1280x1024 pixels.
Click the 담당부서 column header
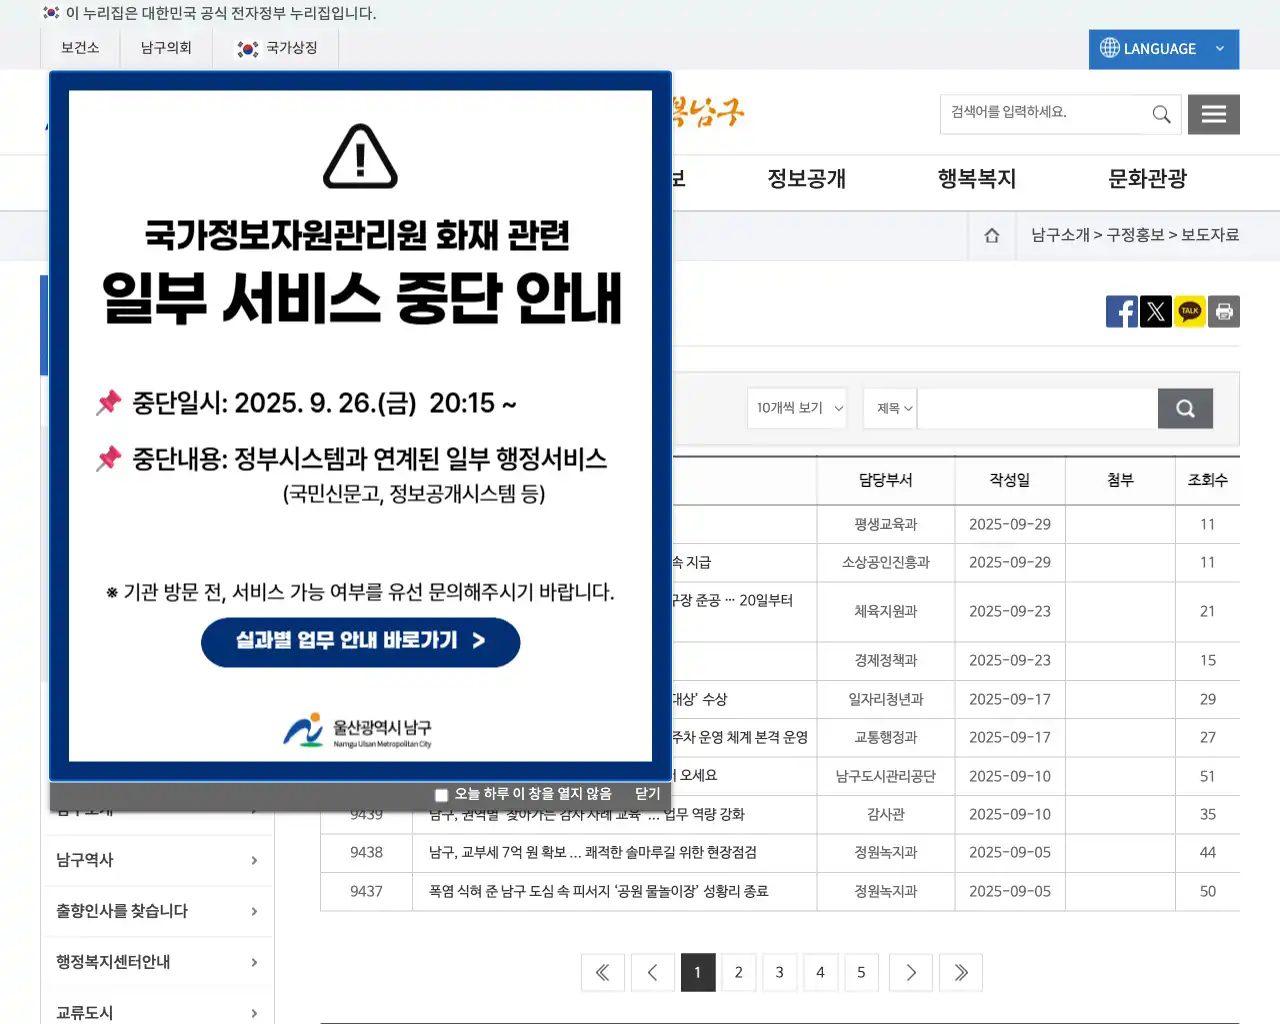(x=886, y=480)
